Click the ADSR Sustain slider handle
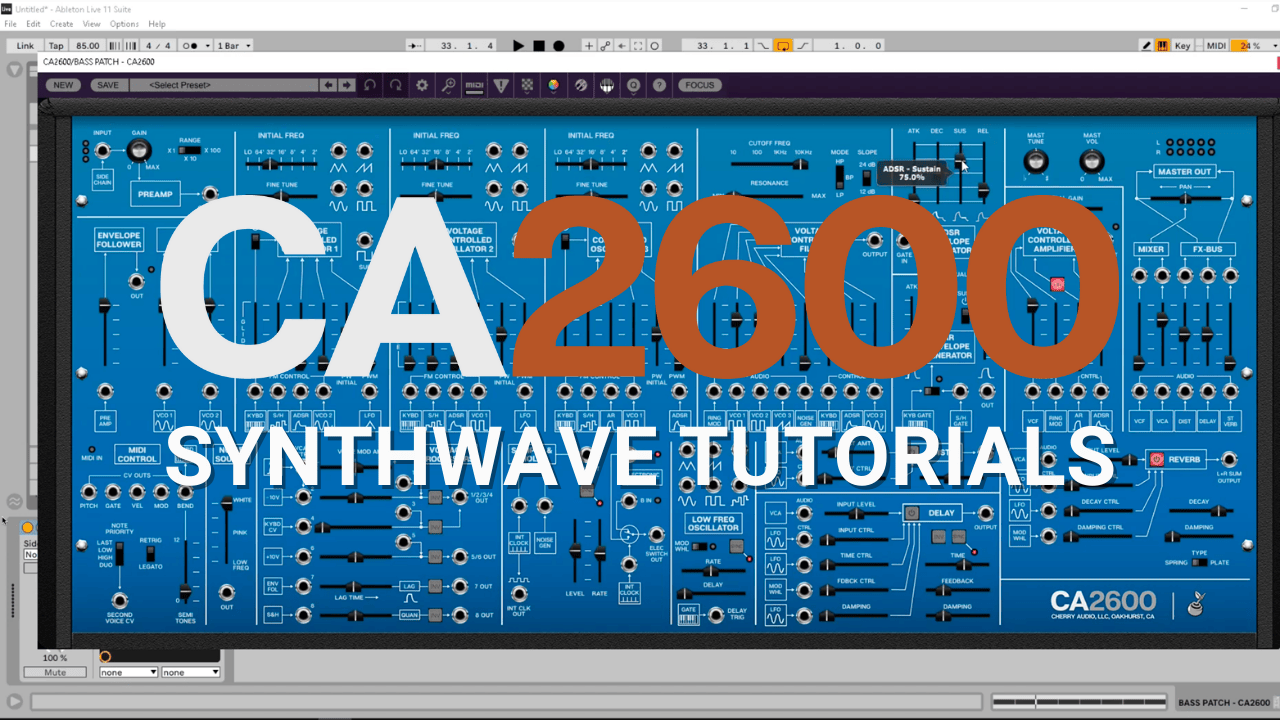 (x=960, y=161)
